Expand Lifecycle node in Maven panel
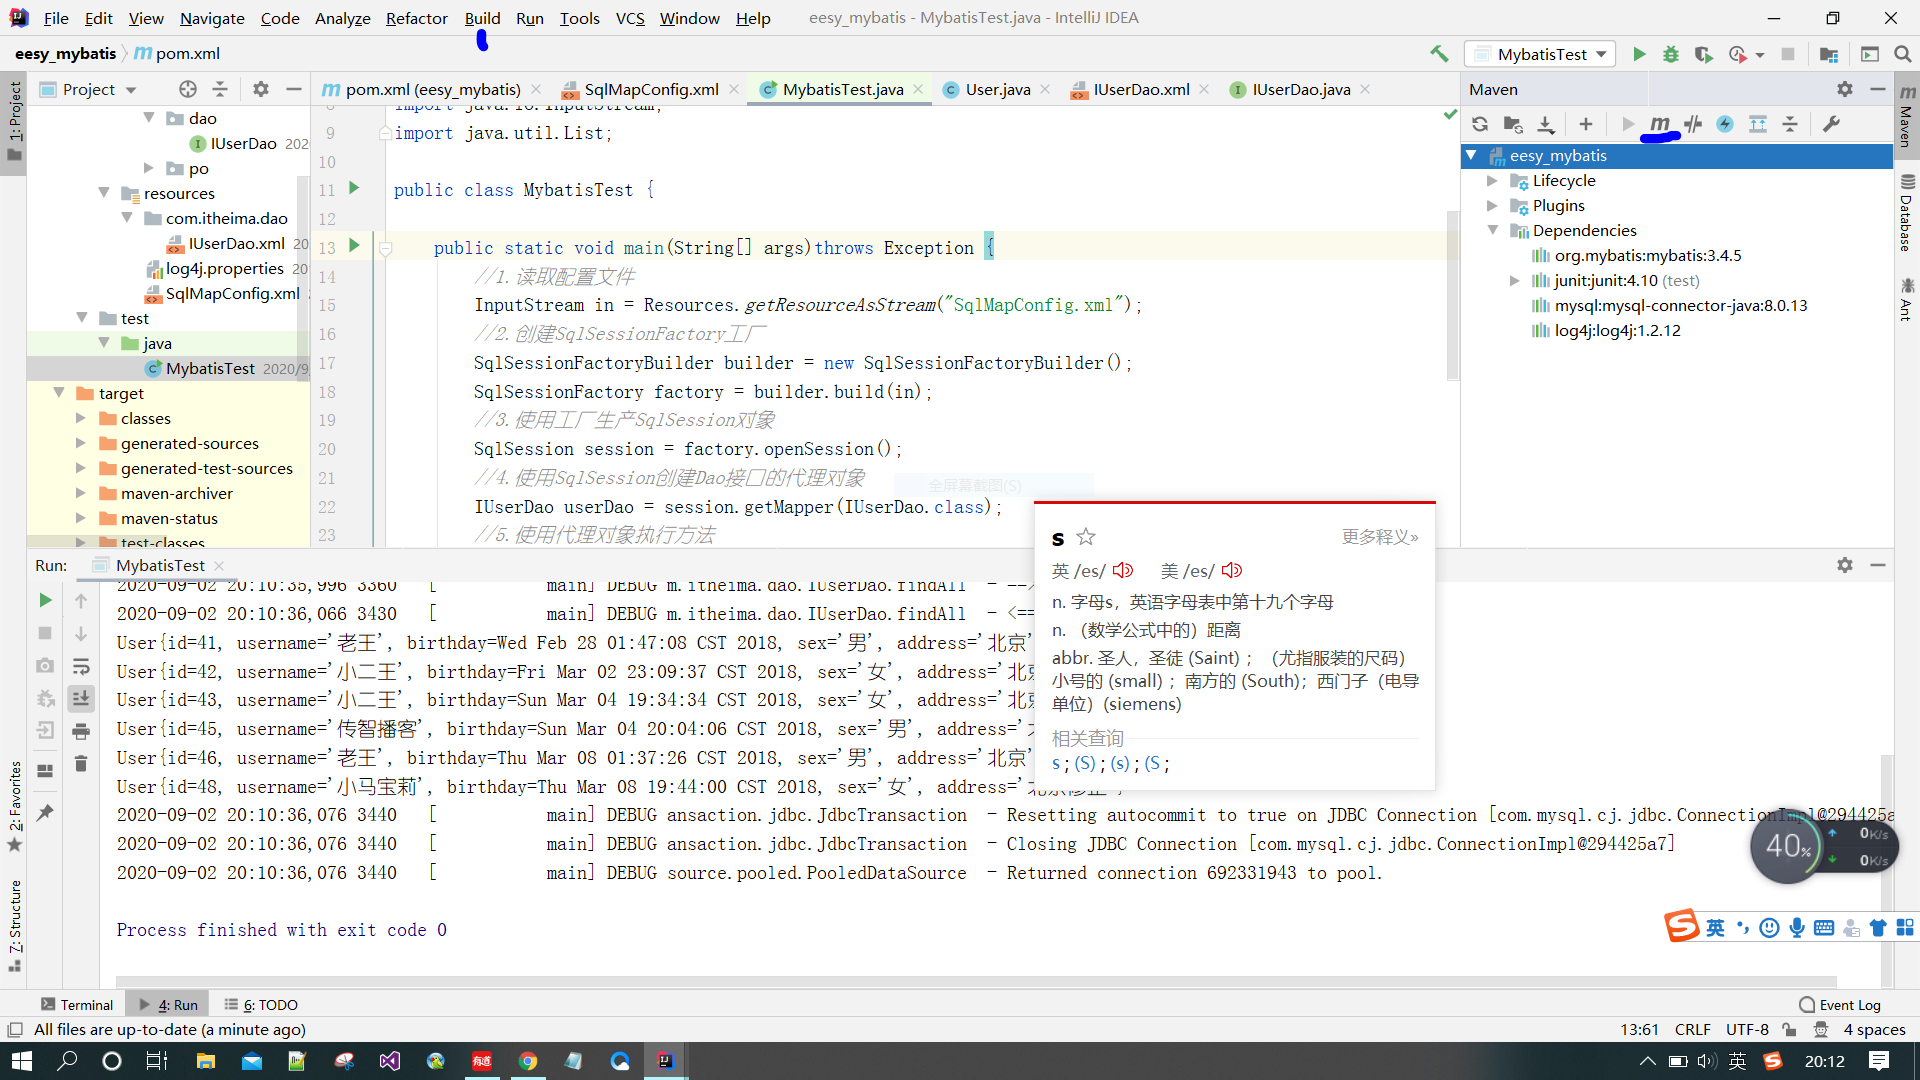Image resolution: width=1920 pixels, height=1080 pixels. (x=1492, y=181)
